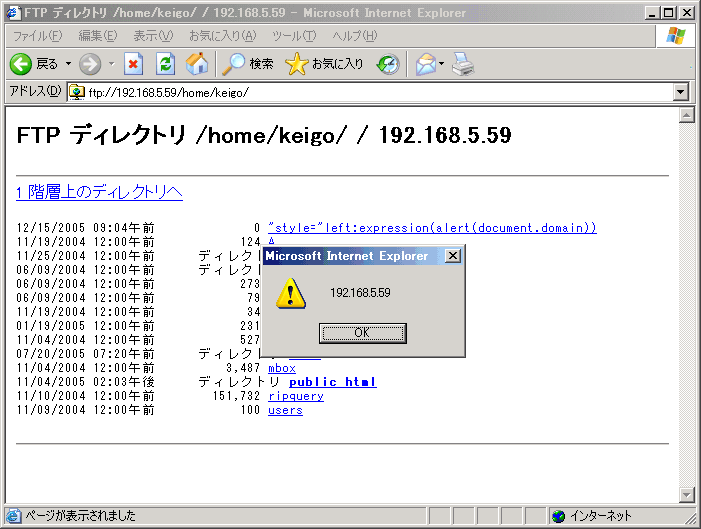
Task: Click the インターネット zone globe icon
Action: click(558, 516)
